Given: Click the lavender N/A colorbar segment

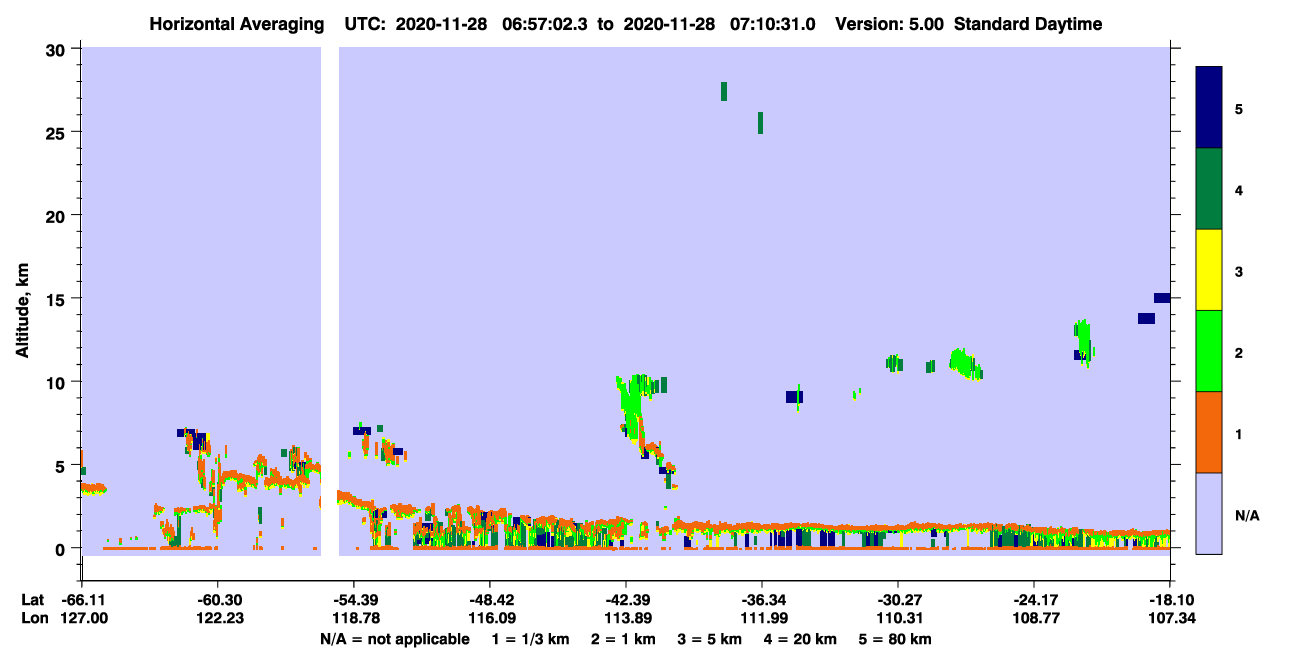Looking at the screenshot, I should [x=1209, y=513].
